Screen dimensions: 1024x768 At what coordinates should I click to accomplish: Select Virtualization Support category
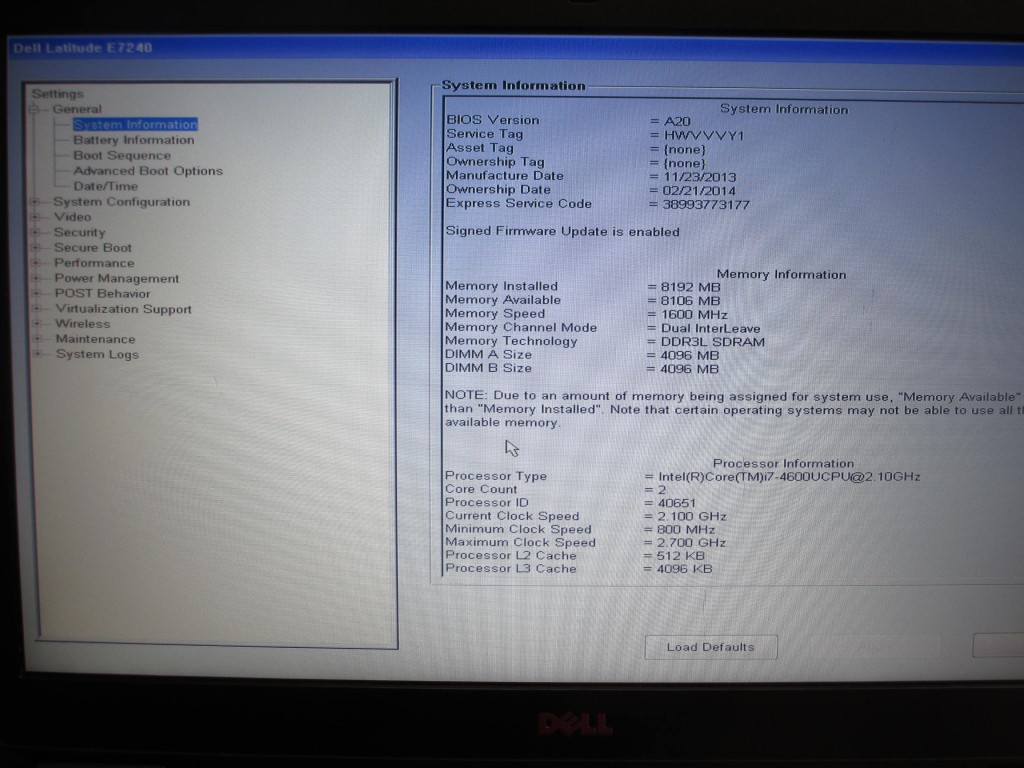point(123,309)
